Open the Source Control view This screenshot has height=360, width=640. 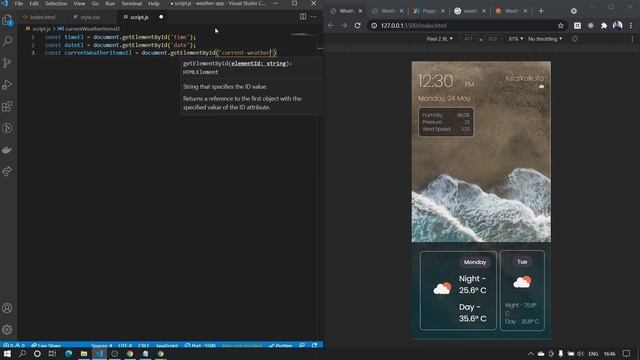pyautogui.click(x=7, y=62)
